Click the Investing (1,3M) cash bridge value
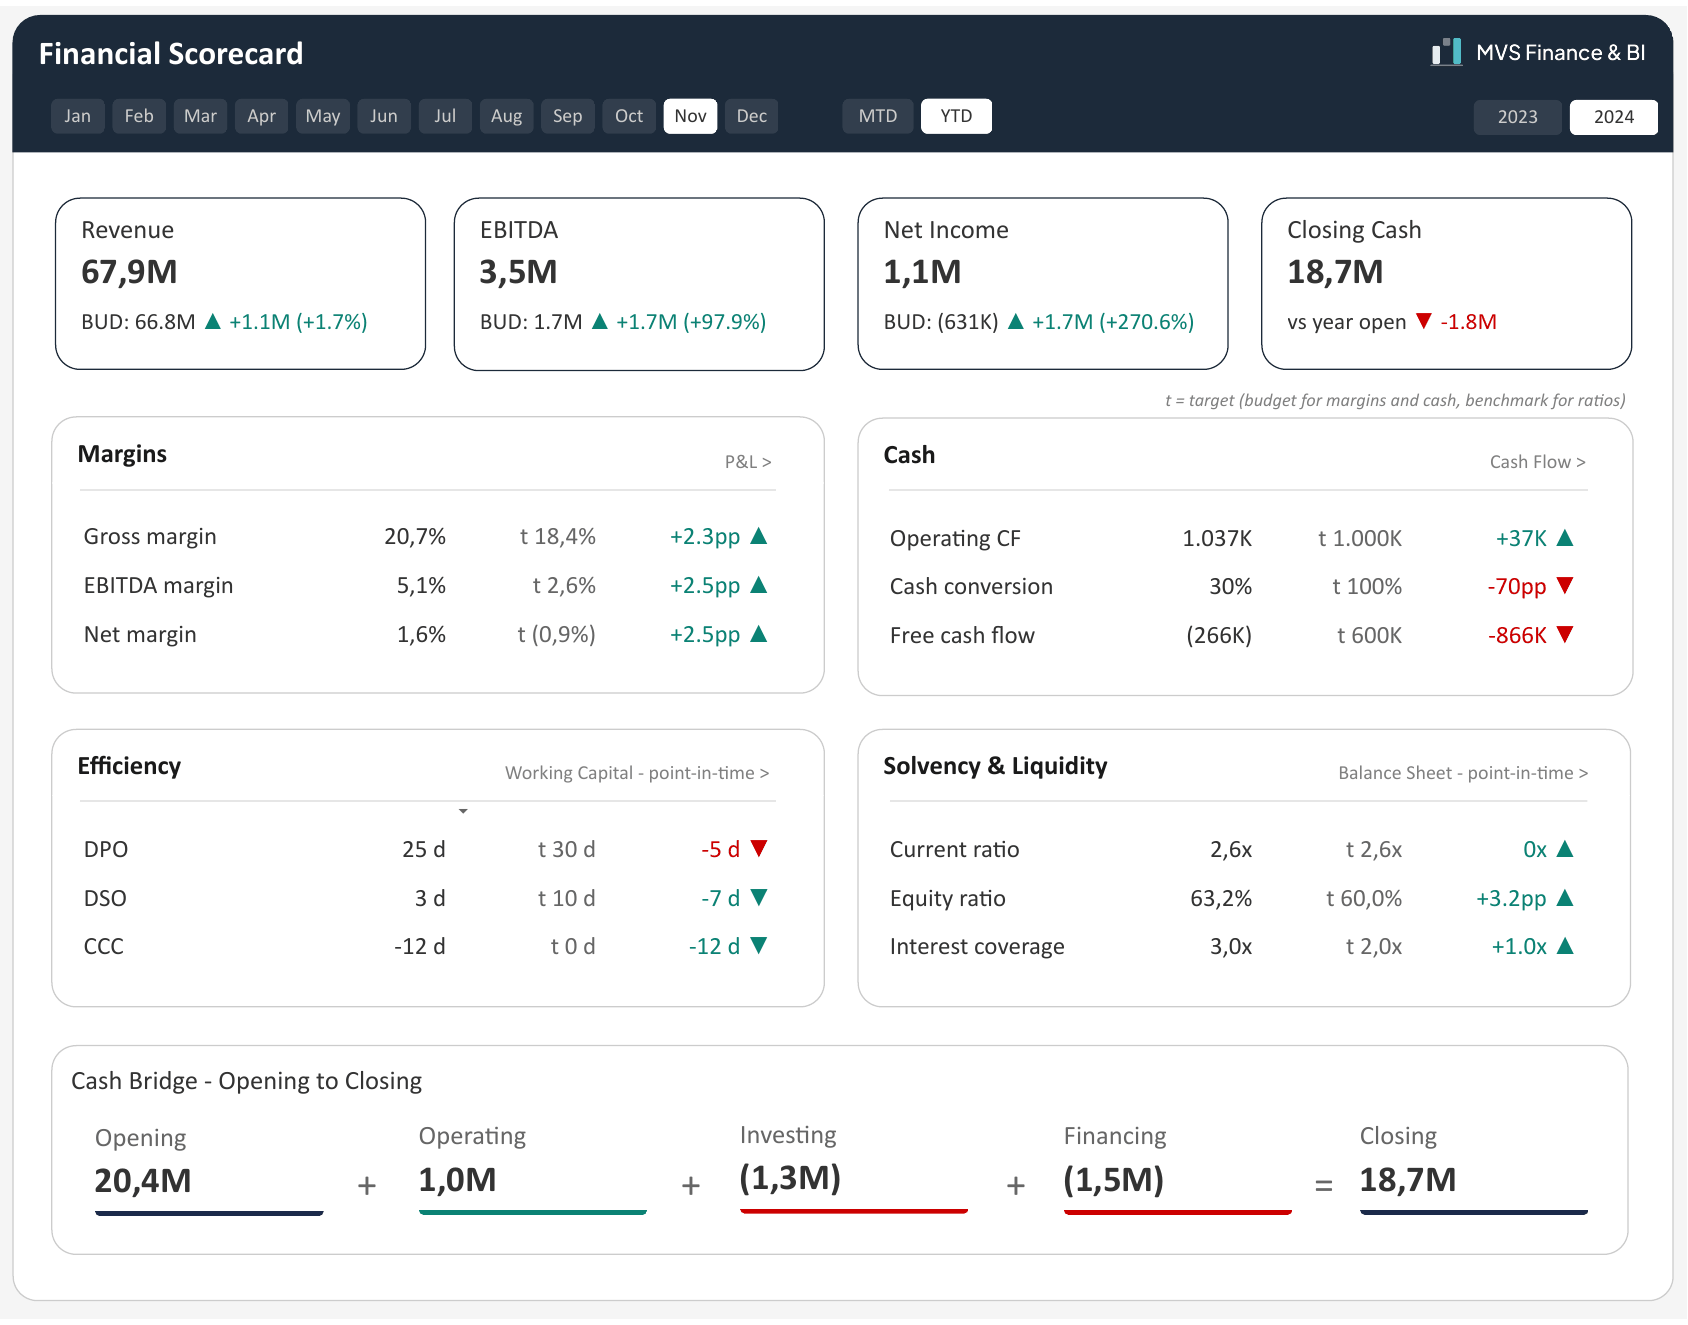The height and width of the screenshot is (1325, 1688). (790, 1178)
